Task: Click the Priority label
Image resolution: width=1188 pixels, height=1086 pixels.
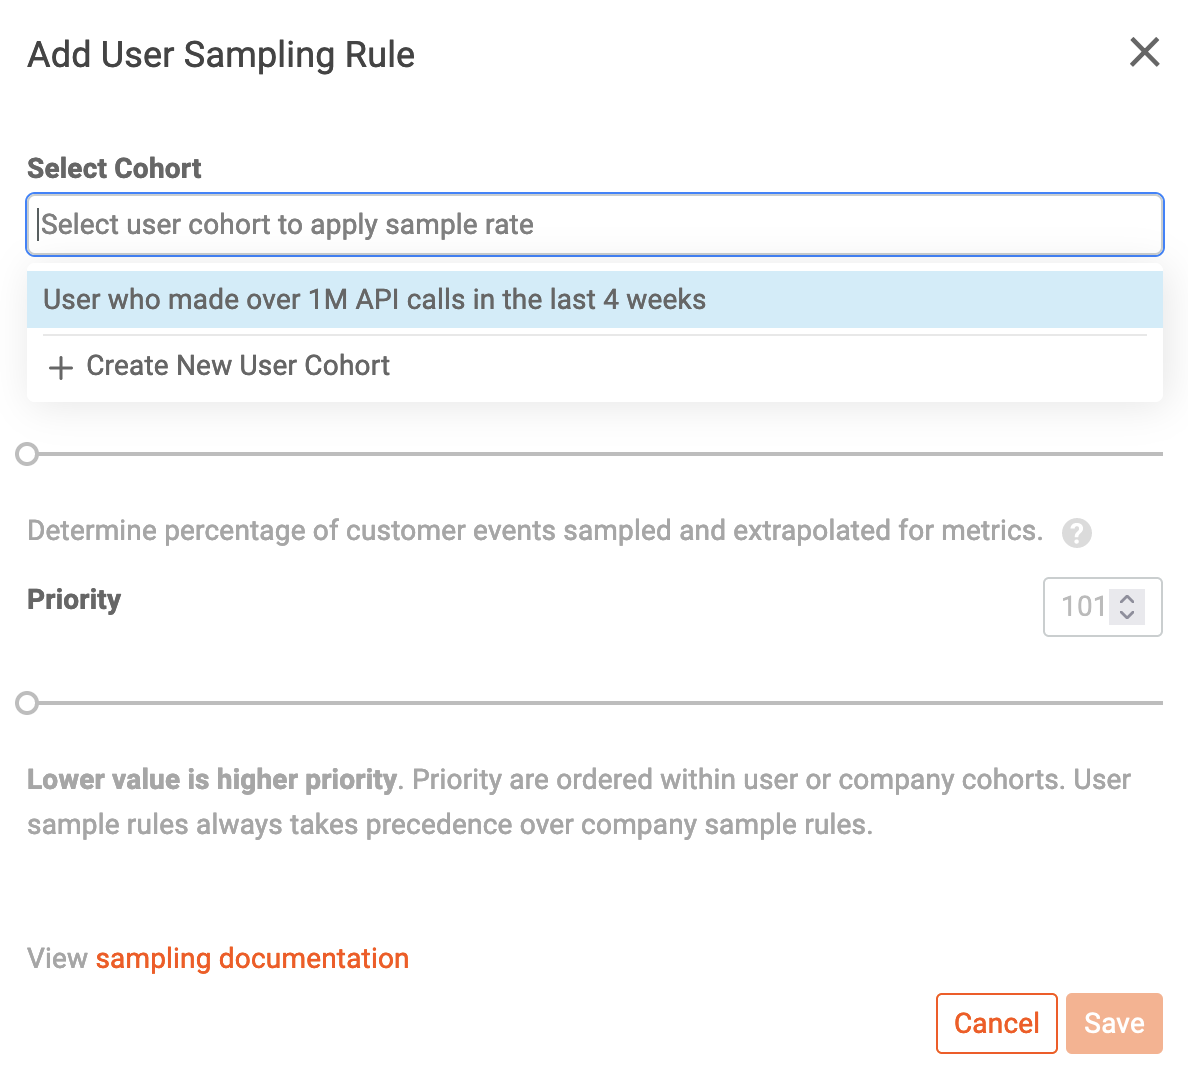Action: [73, 600]
